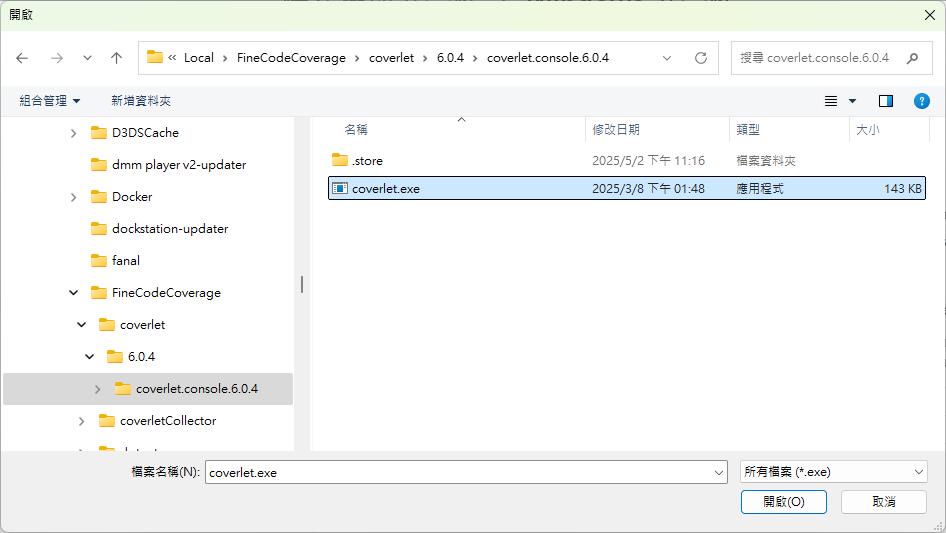Refresh the current folder view

pyautogui.click(x=700, y=58)
